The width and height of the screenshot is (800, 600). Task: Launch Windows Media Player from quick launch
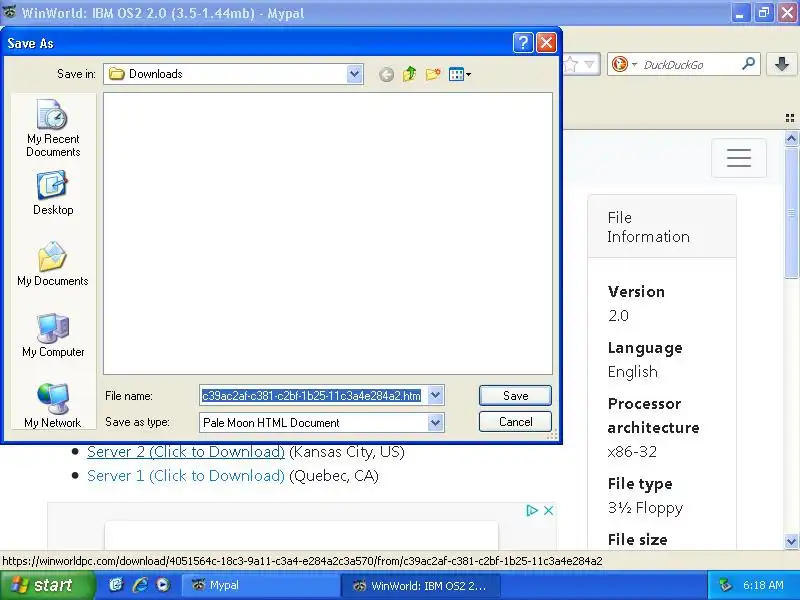(163, 585)
